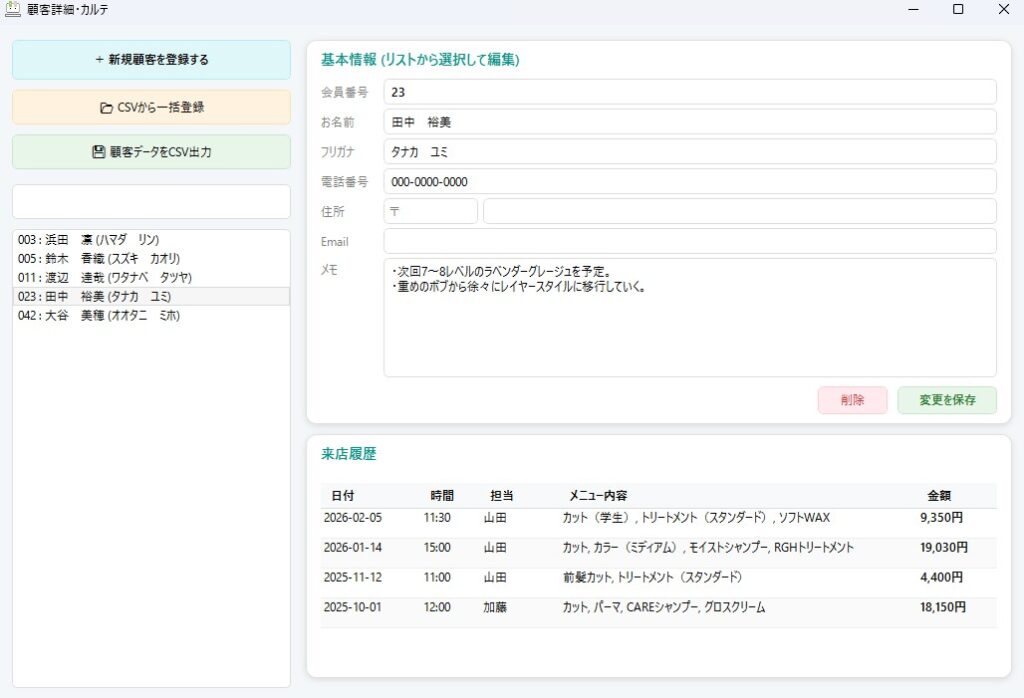
Task: Save edits with 変更を保存 button
Action: (x=946, y=400)
